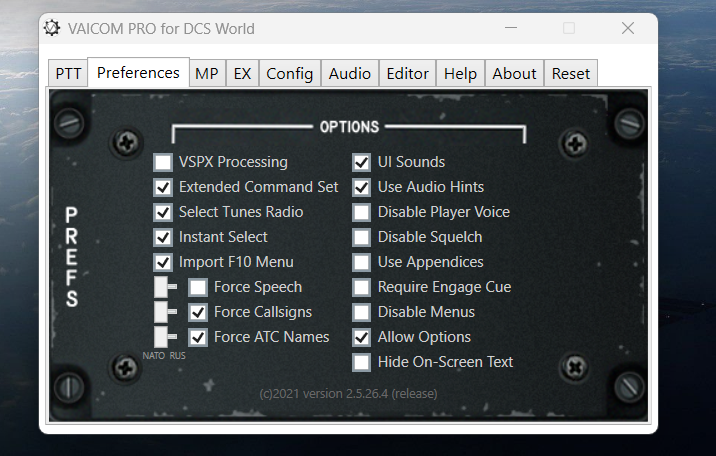The width and height of the screenshot is (716, 456).
Task: Select the Reset tab
Action: pyautogui.click(x=571, y=73)
